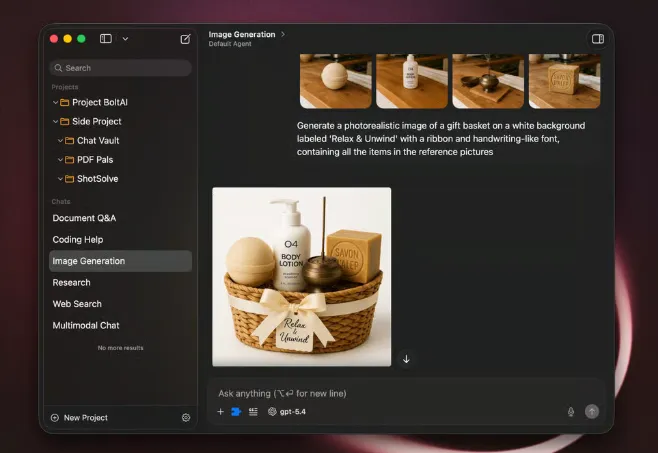Click the plus circle icon beside New Project

click(x=55, y=418)
